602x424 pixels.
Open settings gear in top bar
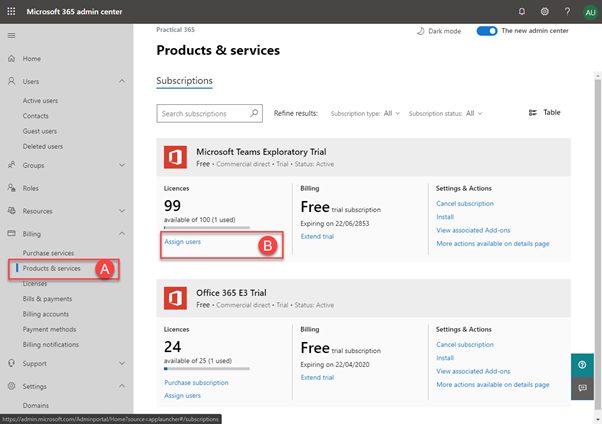pyautogui.click(x=544, y=12)
